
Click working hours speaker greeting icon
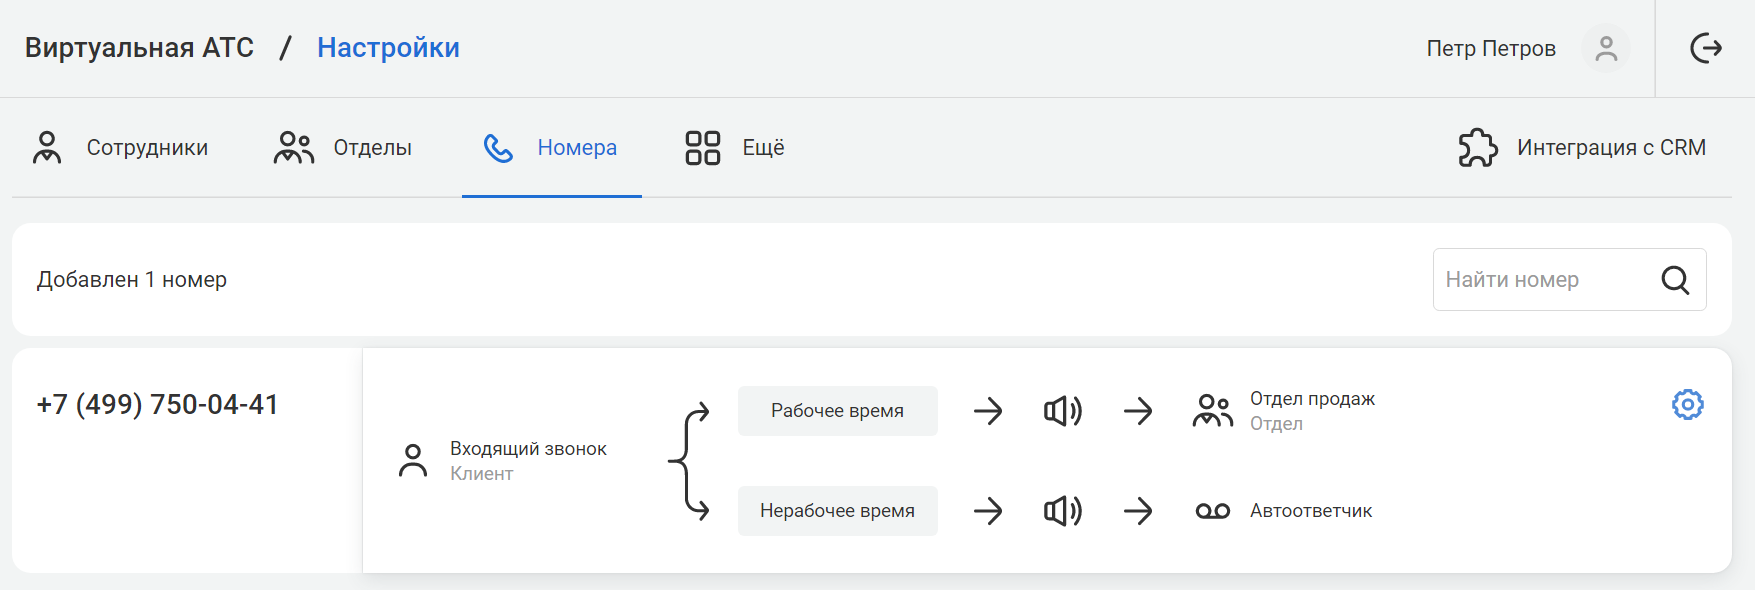[x=1063, y=411]
